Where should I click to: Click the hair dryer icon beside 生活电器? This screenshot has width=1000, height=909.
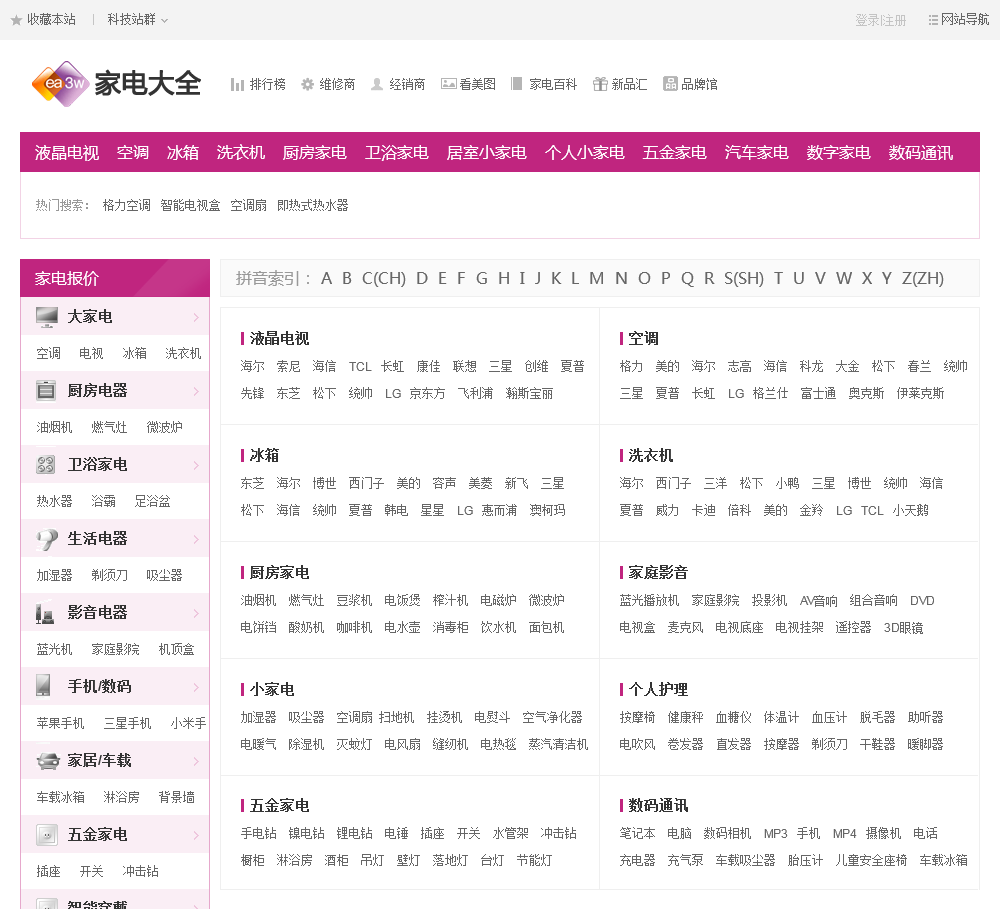tap(46, 538)
